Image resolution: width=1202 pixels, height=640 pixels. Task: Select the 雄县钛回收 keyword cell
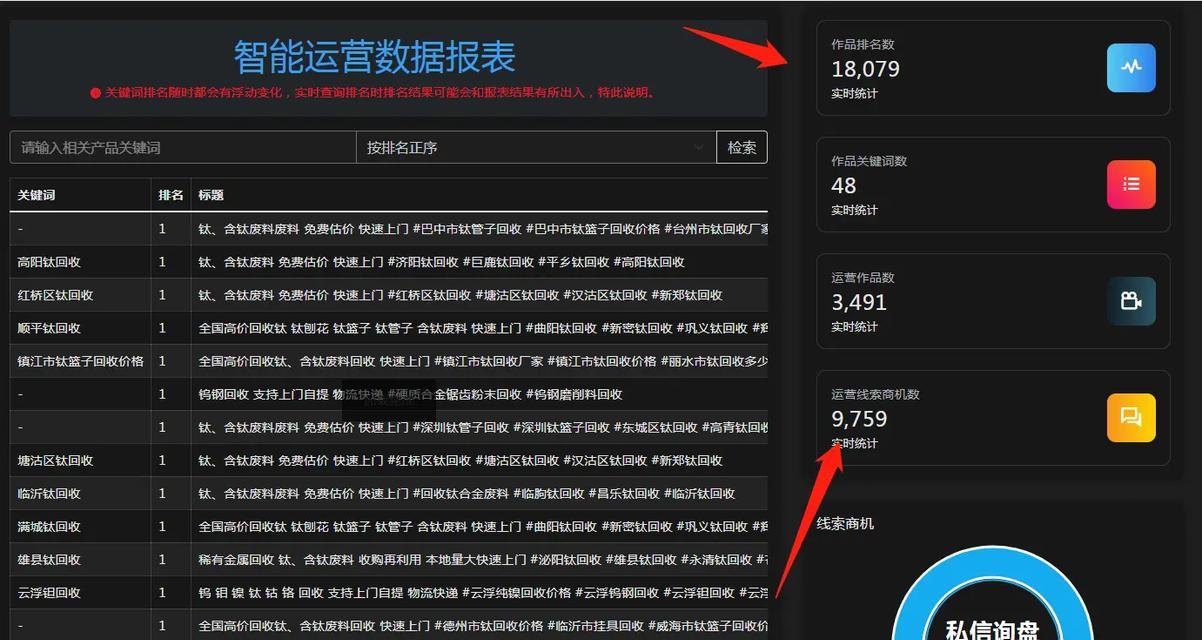[80, 559]
